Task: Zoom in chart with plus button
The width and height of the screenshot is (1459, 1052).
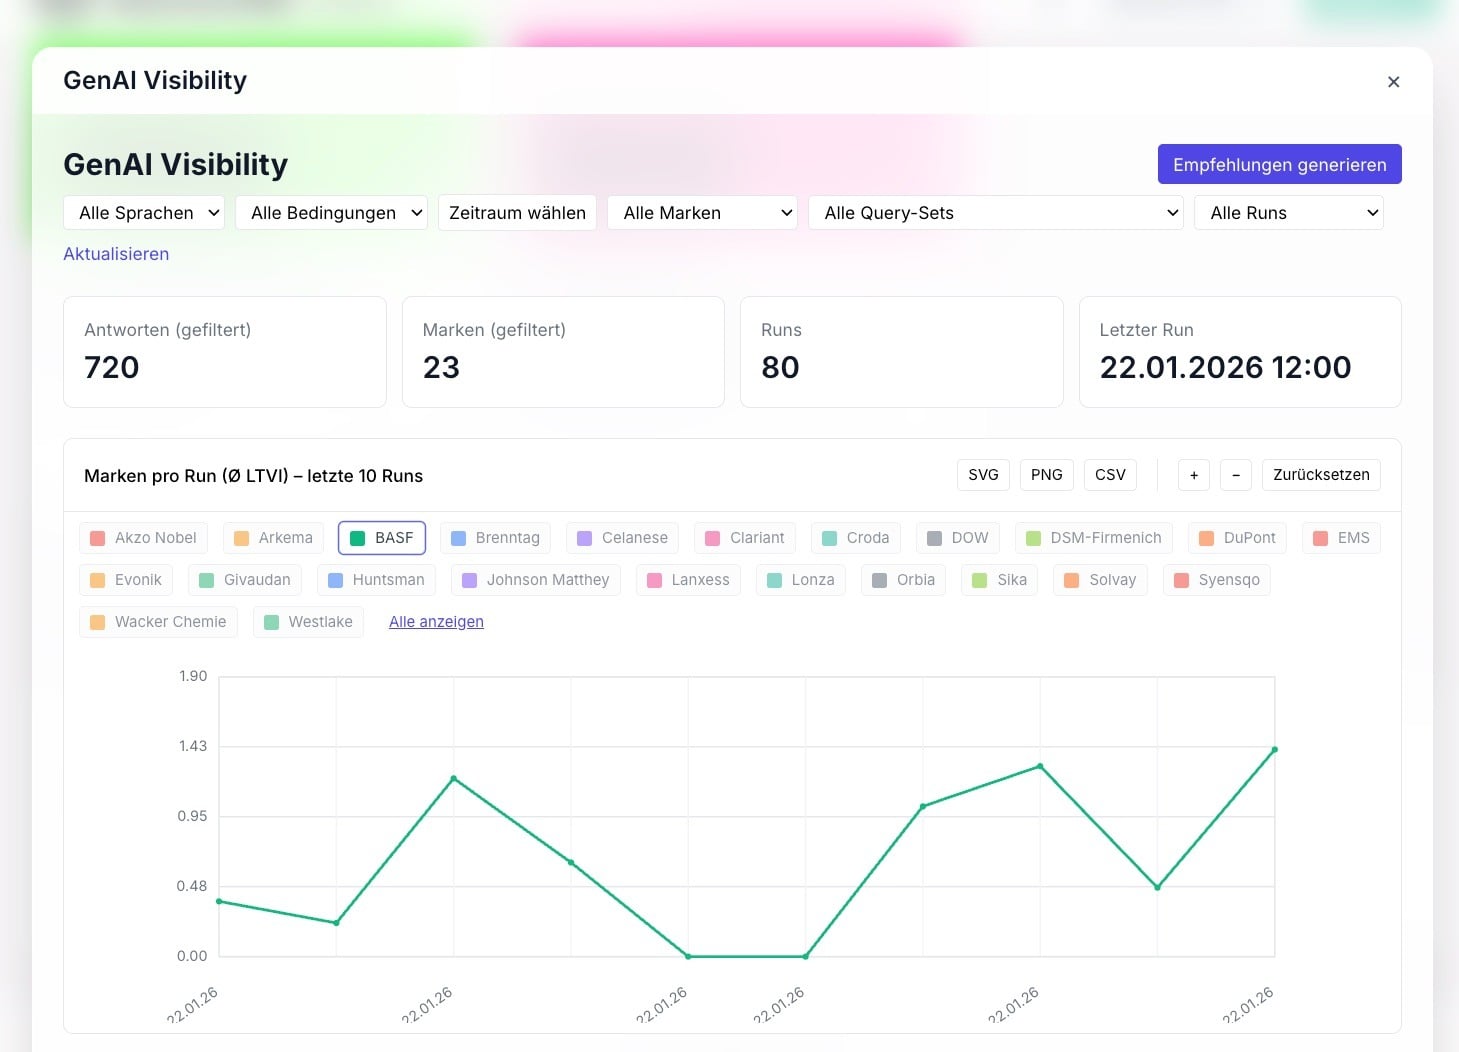Action: 1194,475
